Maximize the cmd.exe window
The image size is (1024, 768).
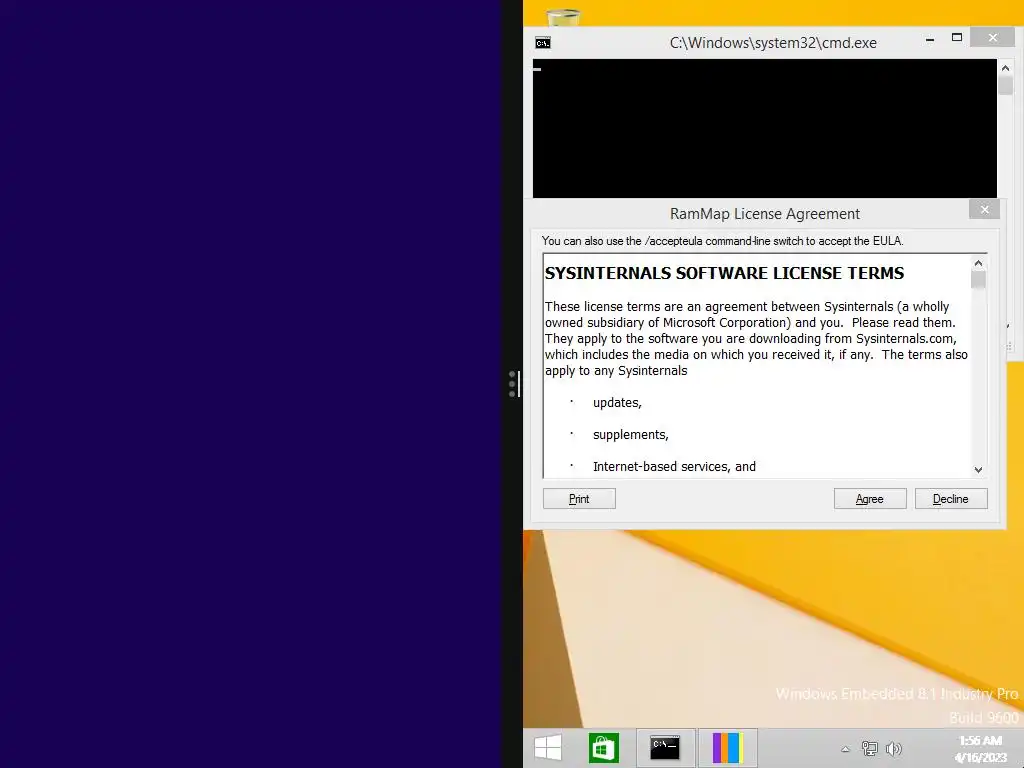[957, 38]
